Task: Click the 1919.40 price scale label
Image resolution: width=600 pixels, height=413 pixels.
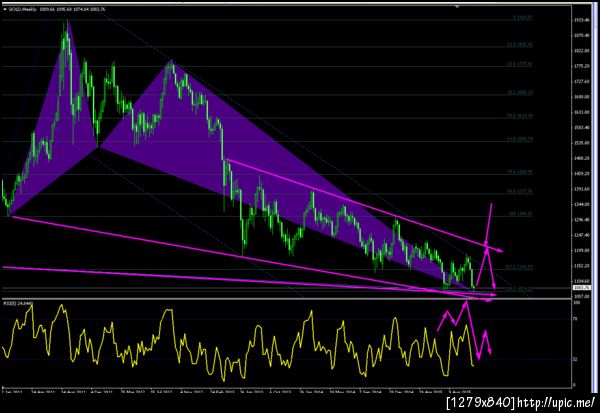Action: pyautogui.click(x=581, y=20)
